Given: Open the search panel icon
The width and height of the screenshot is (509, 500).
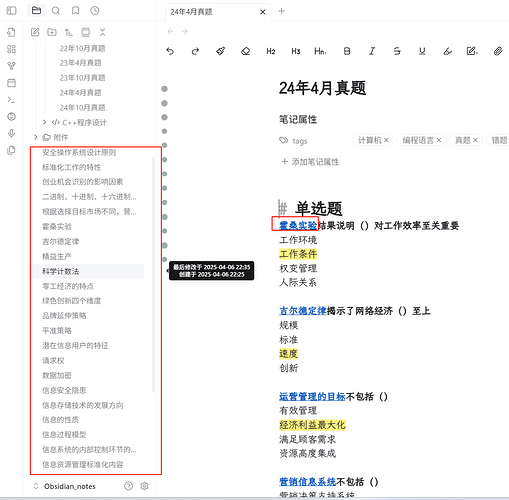Looking at the screenshot, I should pos(56,11).
